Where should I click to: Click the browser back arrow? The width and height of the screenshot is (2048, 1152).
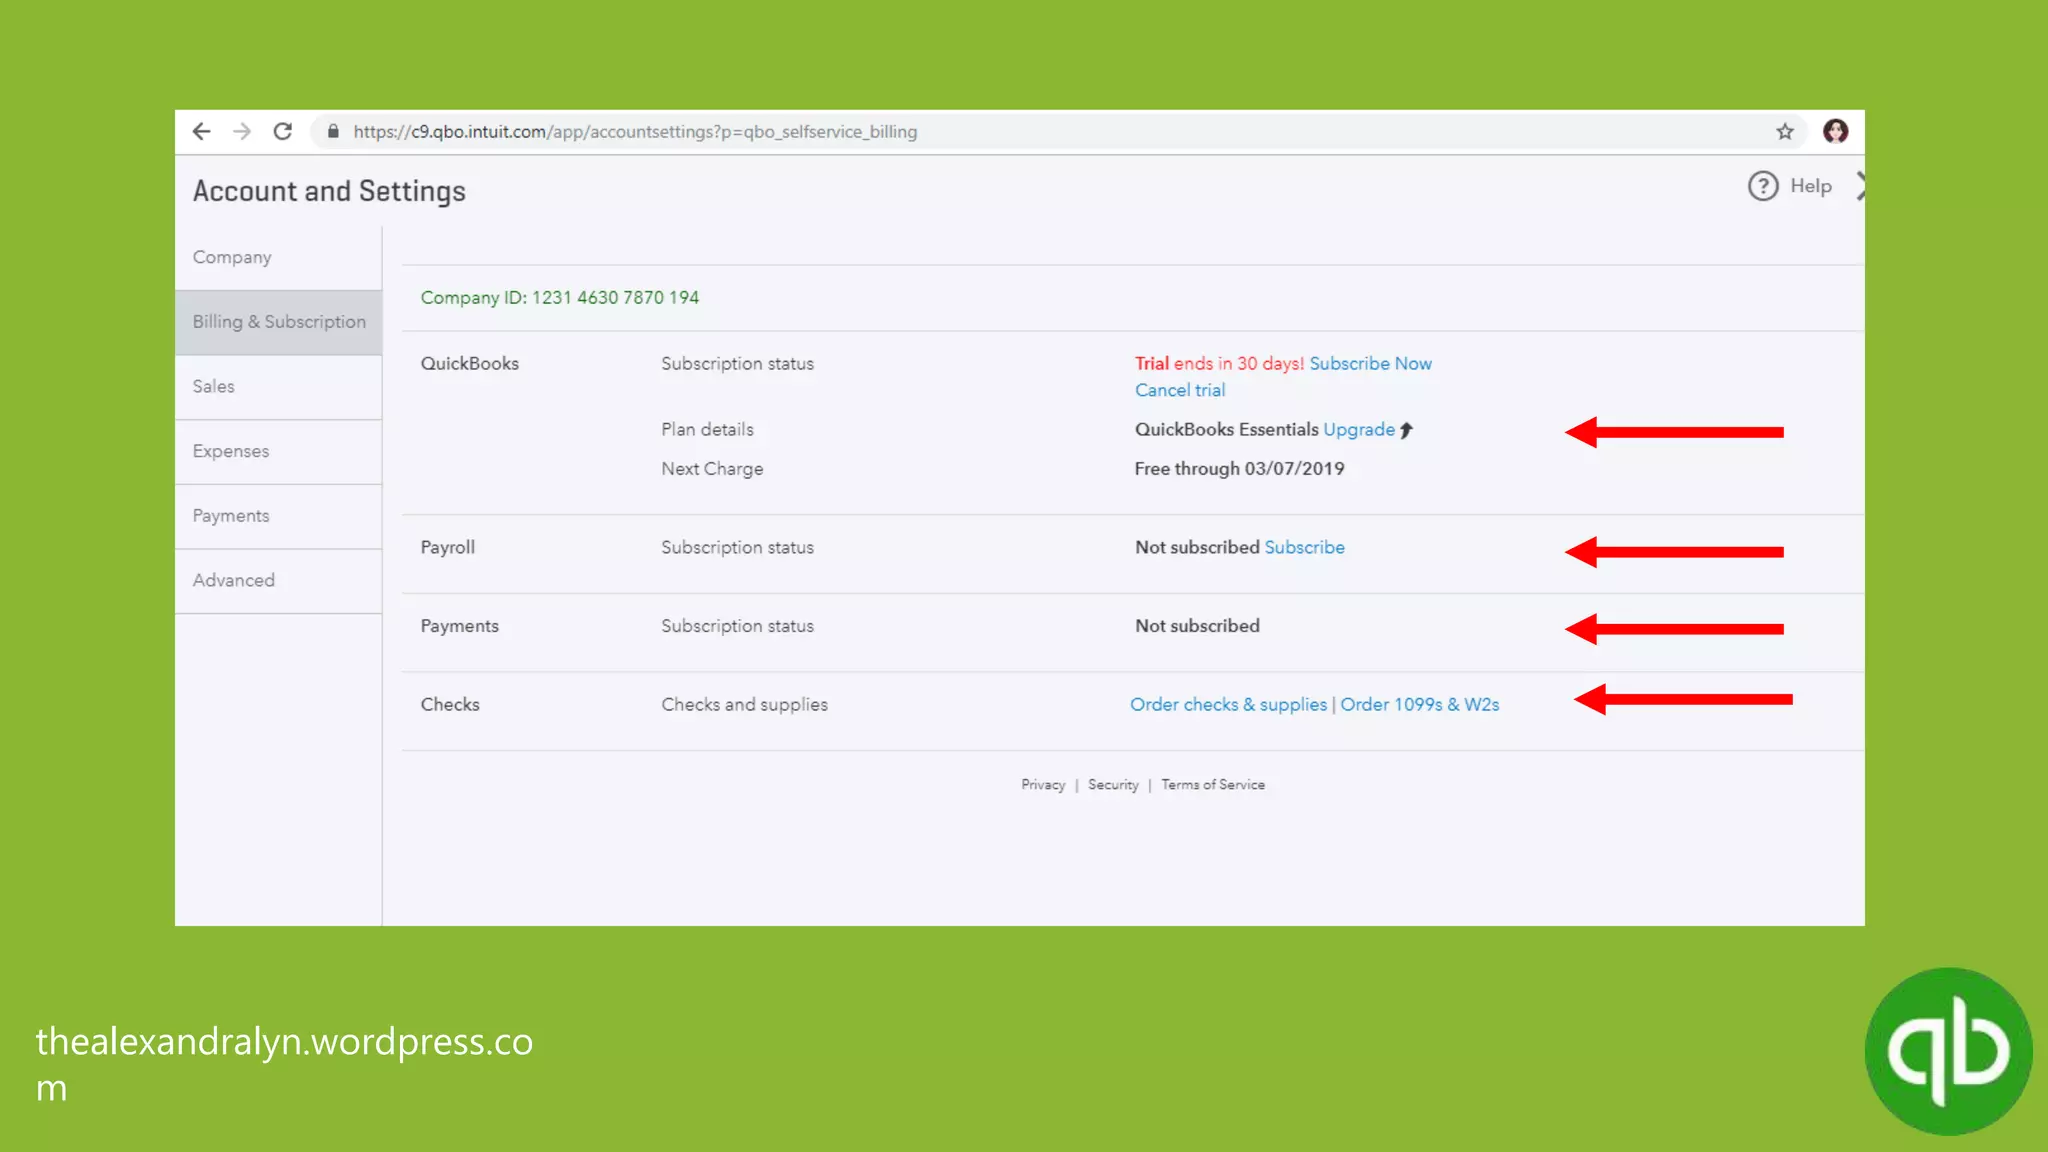[x=201, y=131]
